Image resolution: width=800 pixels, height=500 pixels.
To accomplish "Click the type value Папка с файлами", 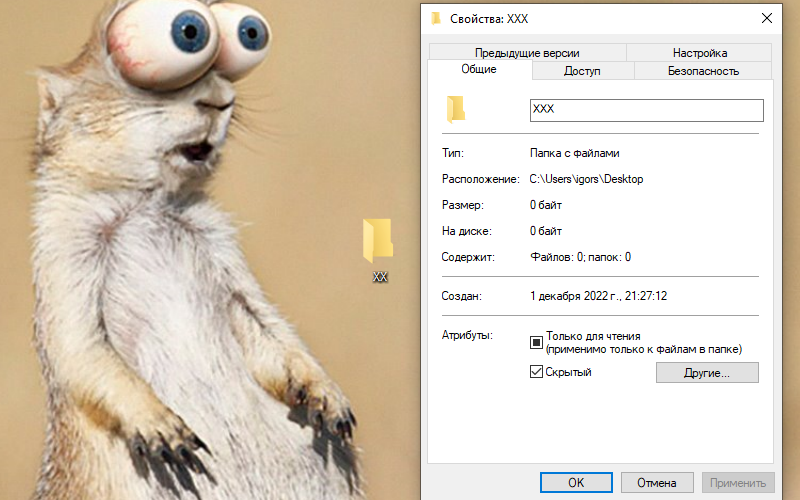I will pyautogui.click(x=574, y=153).
